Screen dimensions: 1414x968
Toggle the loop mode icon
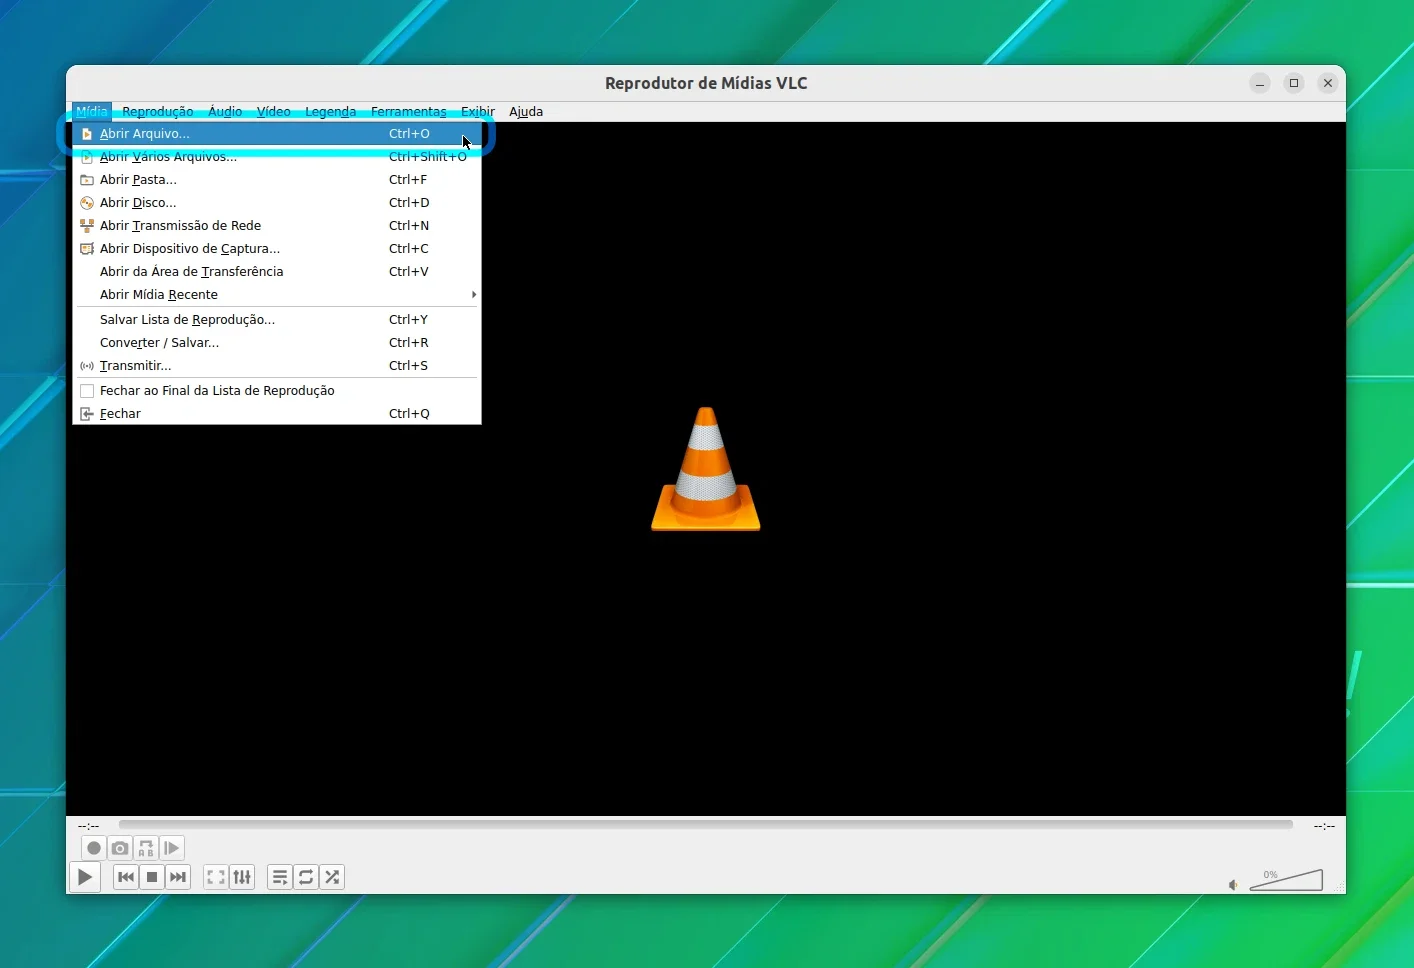click(x=306, y=877)
